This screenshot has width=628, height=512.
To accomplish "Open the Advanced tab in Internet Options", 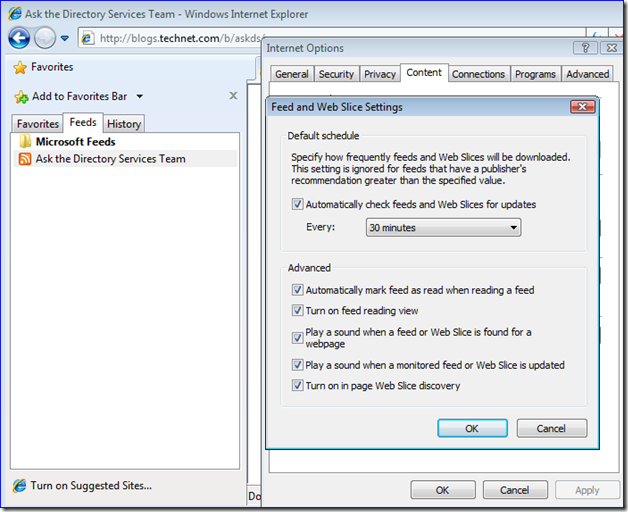I will coord(587,74).
